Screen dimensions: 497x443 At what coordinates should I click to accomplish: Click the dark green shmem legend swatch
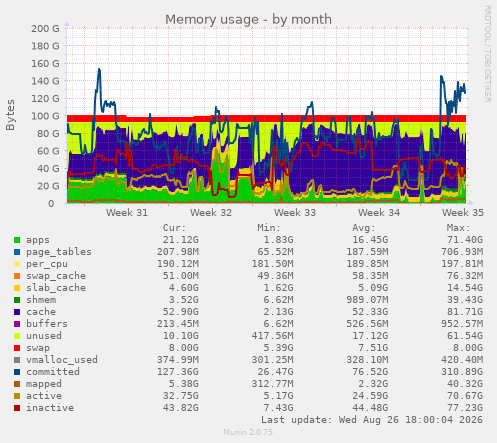(x=17, y=300)
